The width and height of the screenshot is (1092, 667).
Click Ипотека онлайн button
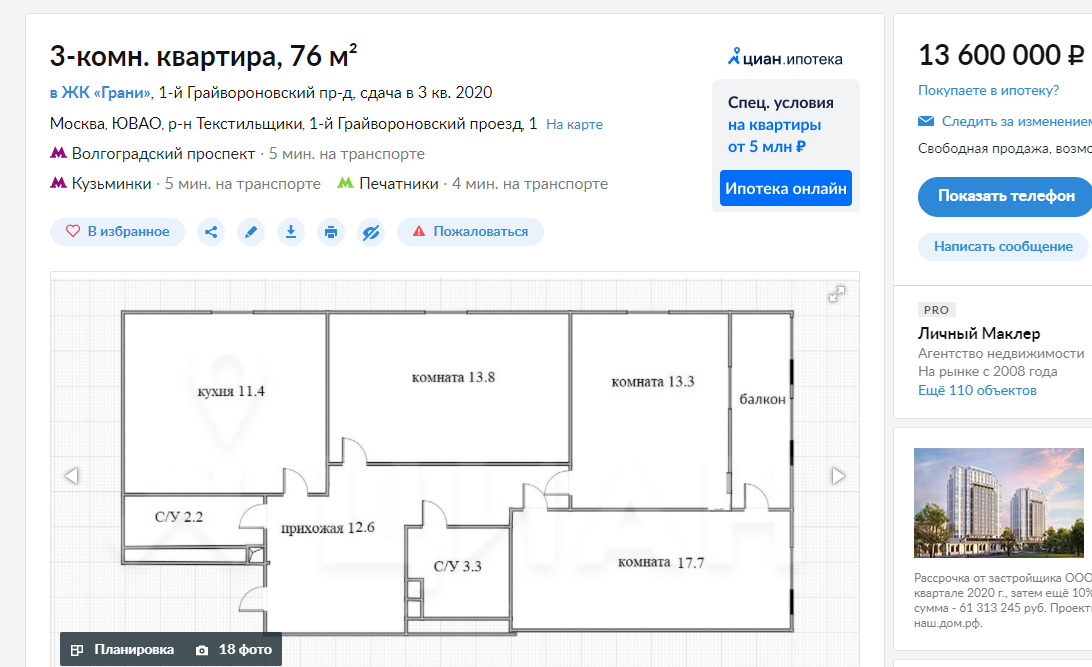[786, 188]
